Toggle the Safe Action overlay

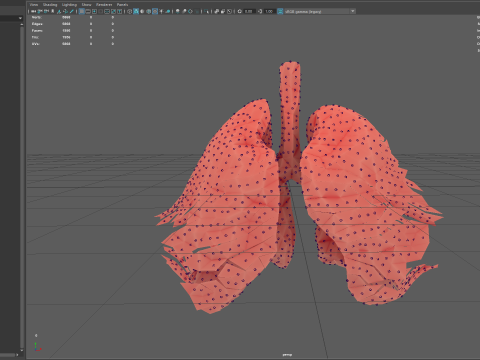113,11
